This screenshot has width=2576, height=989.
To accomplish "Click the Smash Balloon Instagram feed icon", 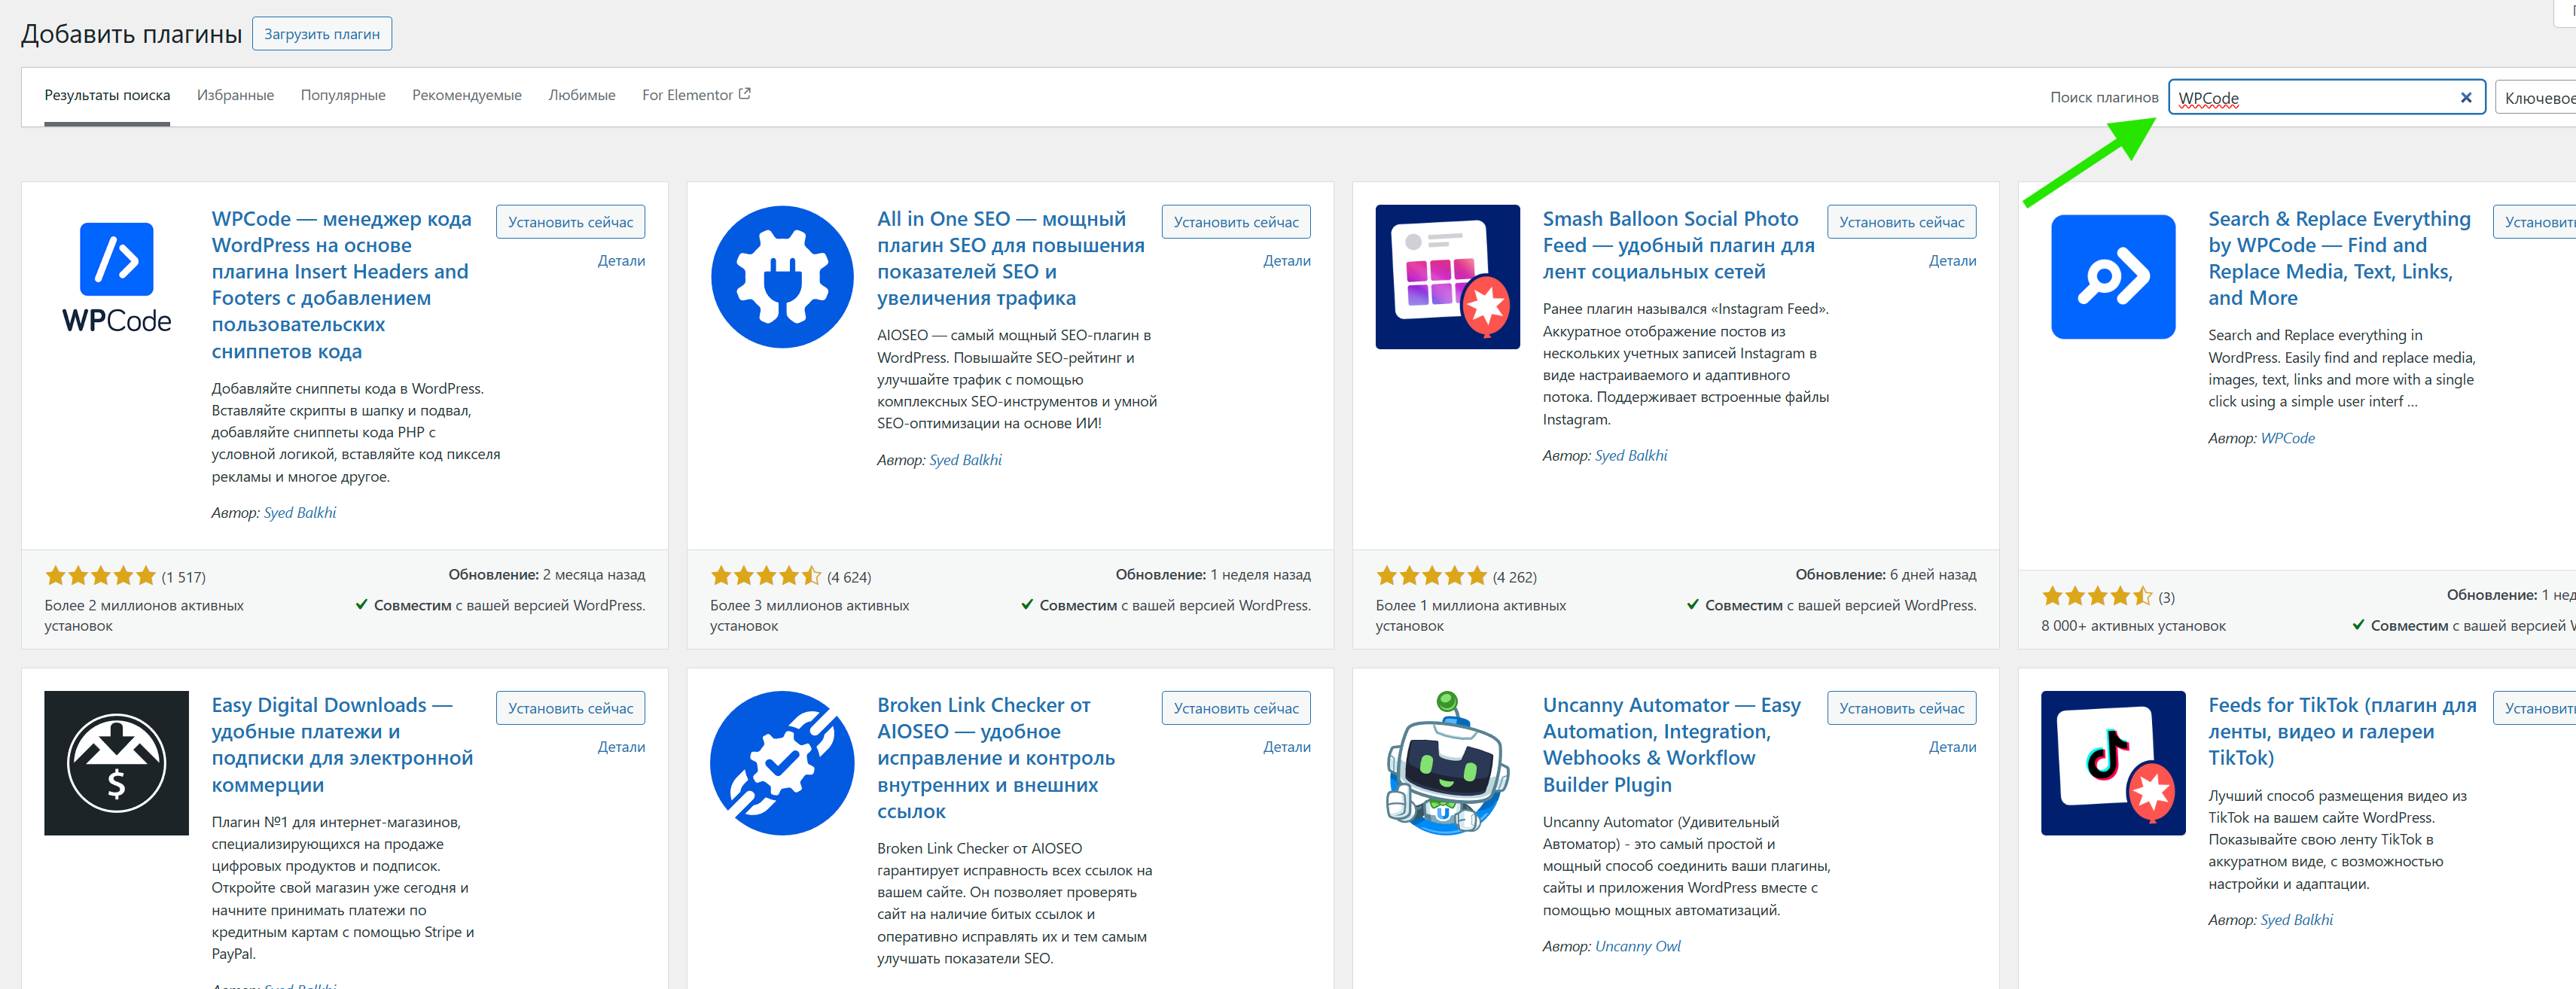I will coord(1447,277).
